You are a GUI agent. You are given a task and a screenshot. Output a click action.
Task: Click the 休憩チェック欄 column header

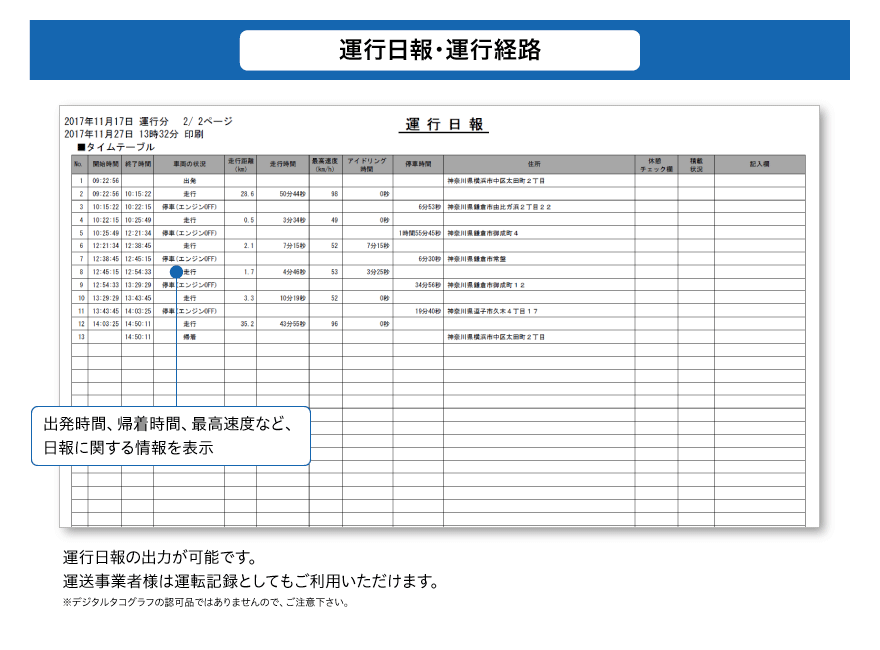pos(656,164)
